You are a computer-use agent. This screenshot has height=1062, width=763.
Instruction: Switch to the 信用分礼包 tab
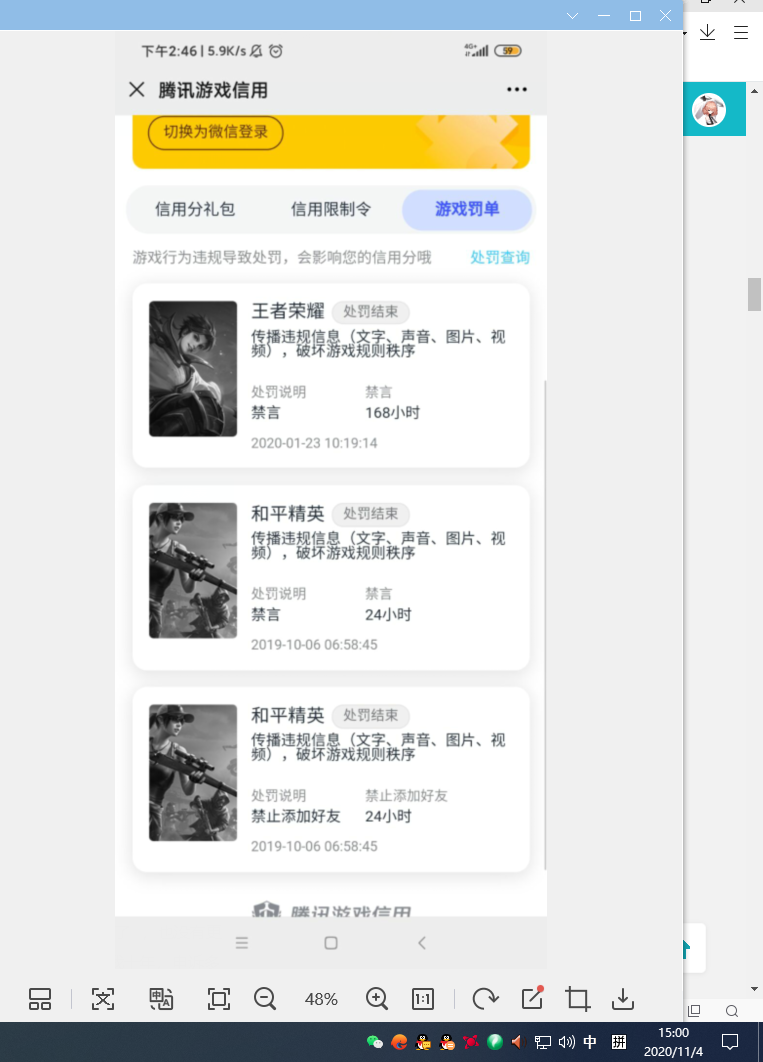(195, 209)
